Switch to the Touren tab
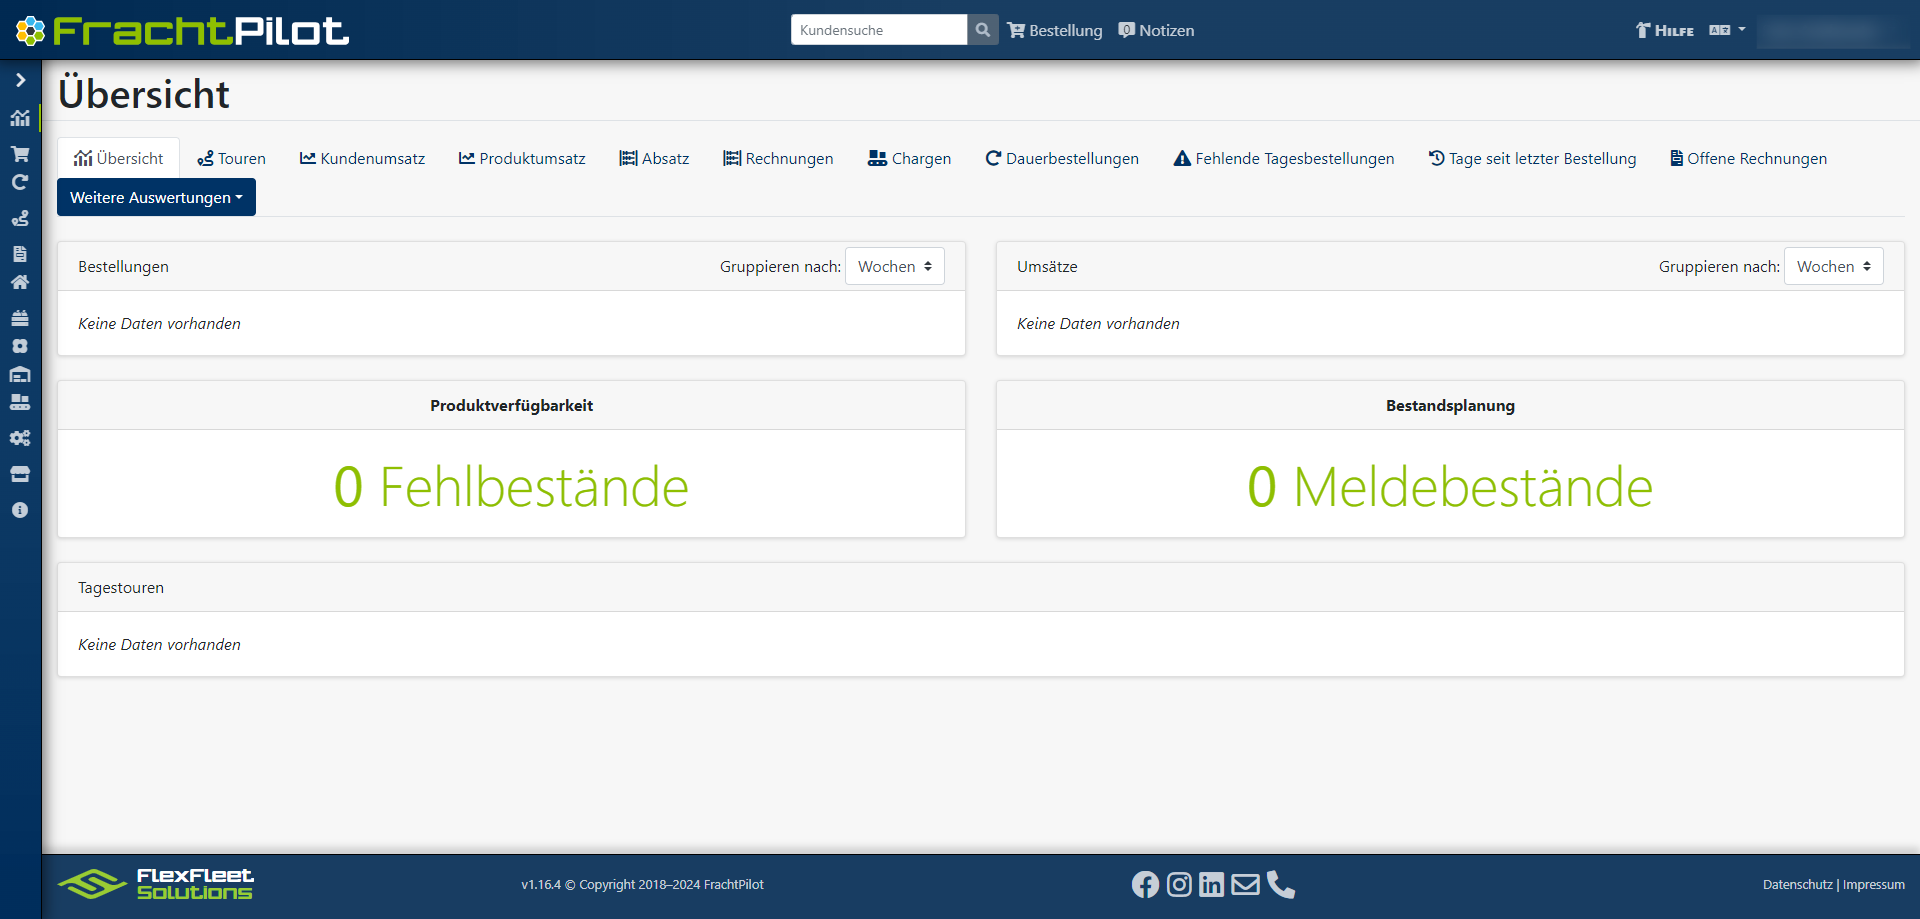The width and height of the screenshot is (1920, 919). (x=231, y=158)
